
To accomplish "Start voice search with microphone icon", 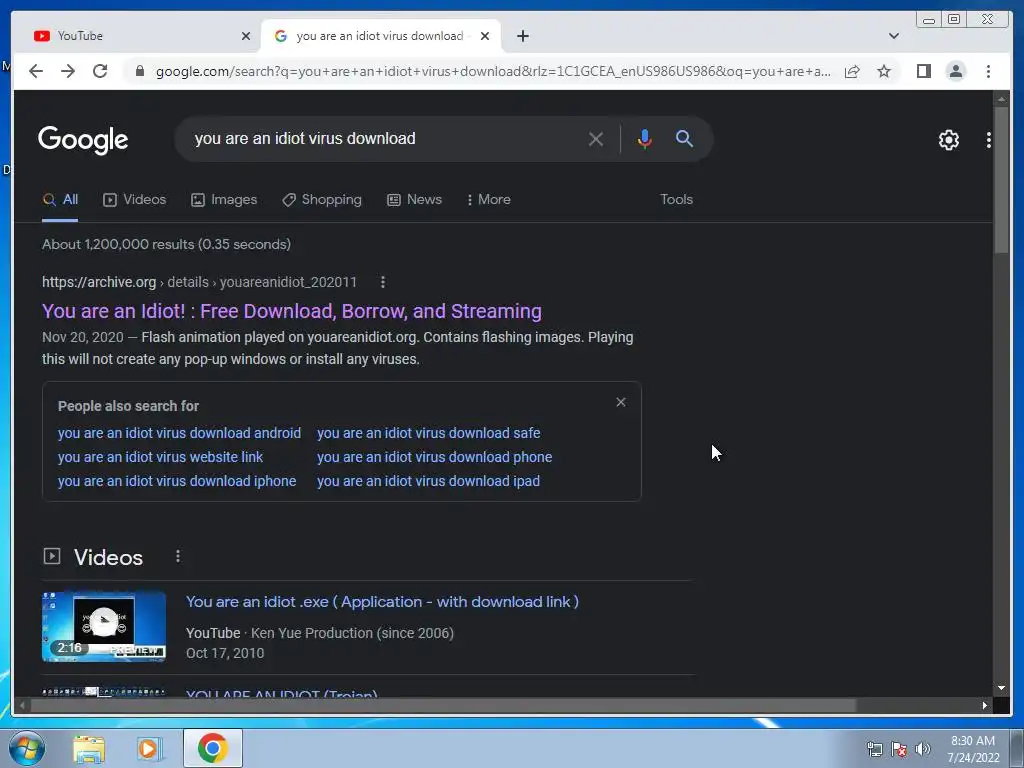I will click(645, 139).
